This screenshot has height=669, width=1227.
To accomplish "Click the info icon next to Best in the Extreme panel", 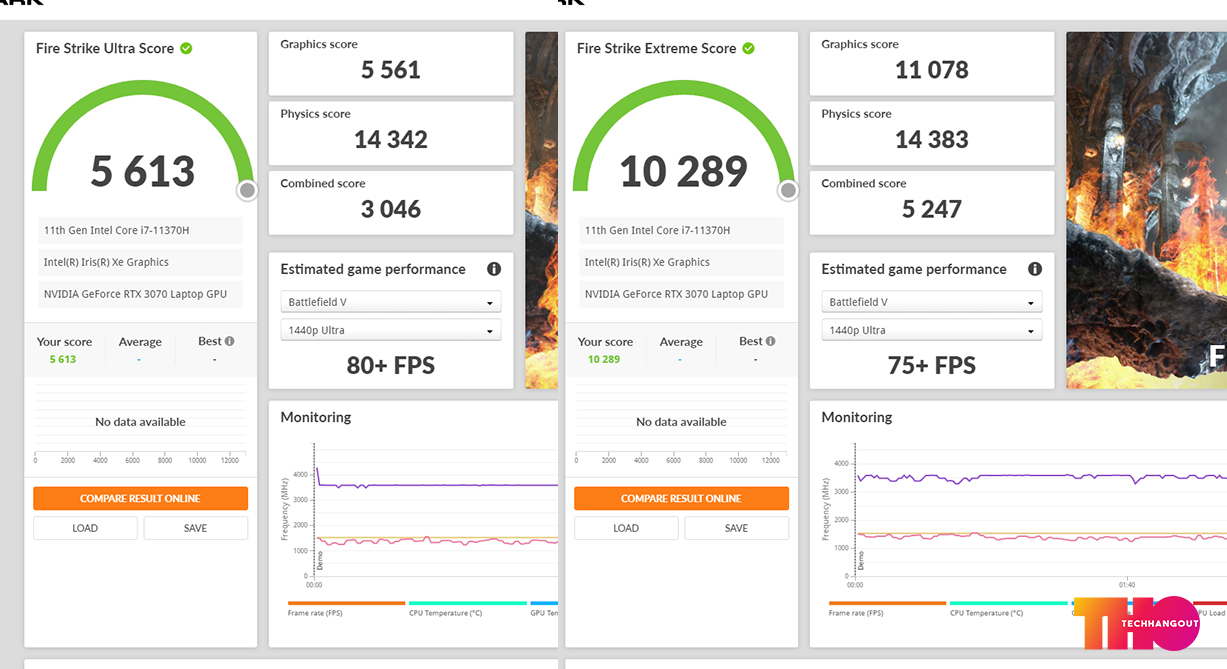I will coord(771,341).
